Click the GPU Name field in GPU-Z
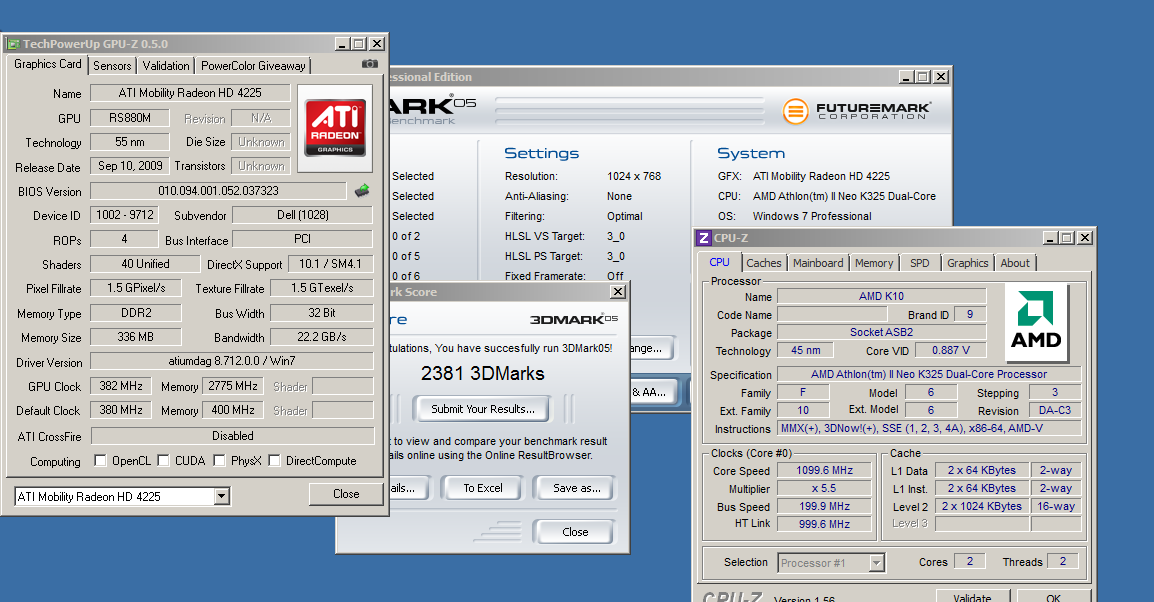This screenshot has width=1154, height=602. click(190, 93)
